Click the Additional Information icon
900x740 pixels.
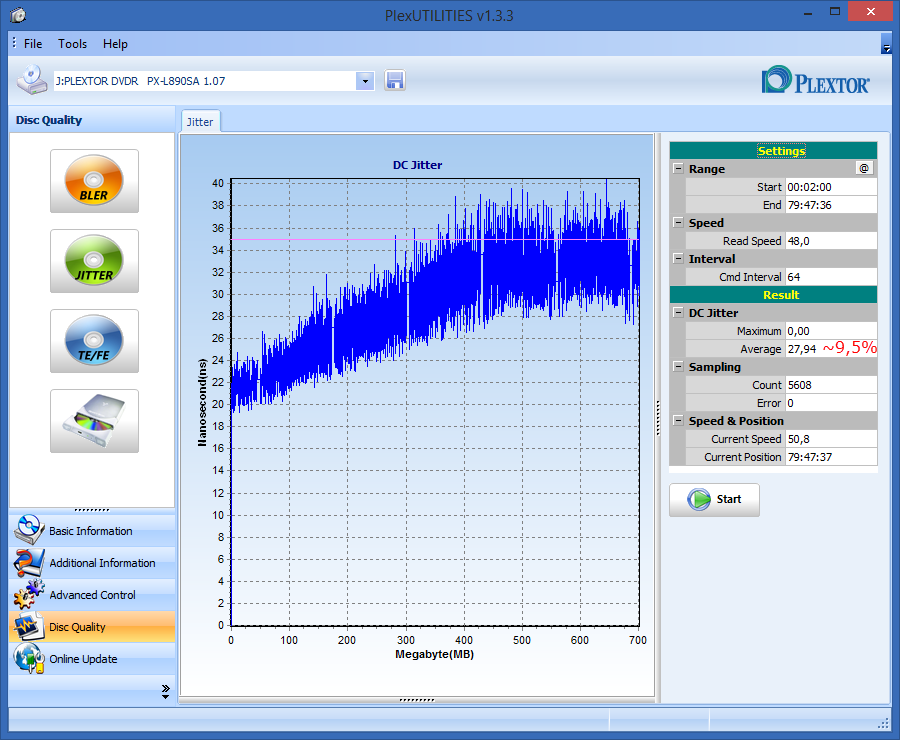pyautogui.click(x=29, y=563)
